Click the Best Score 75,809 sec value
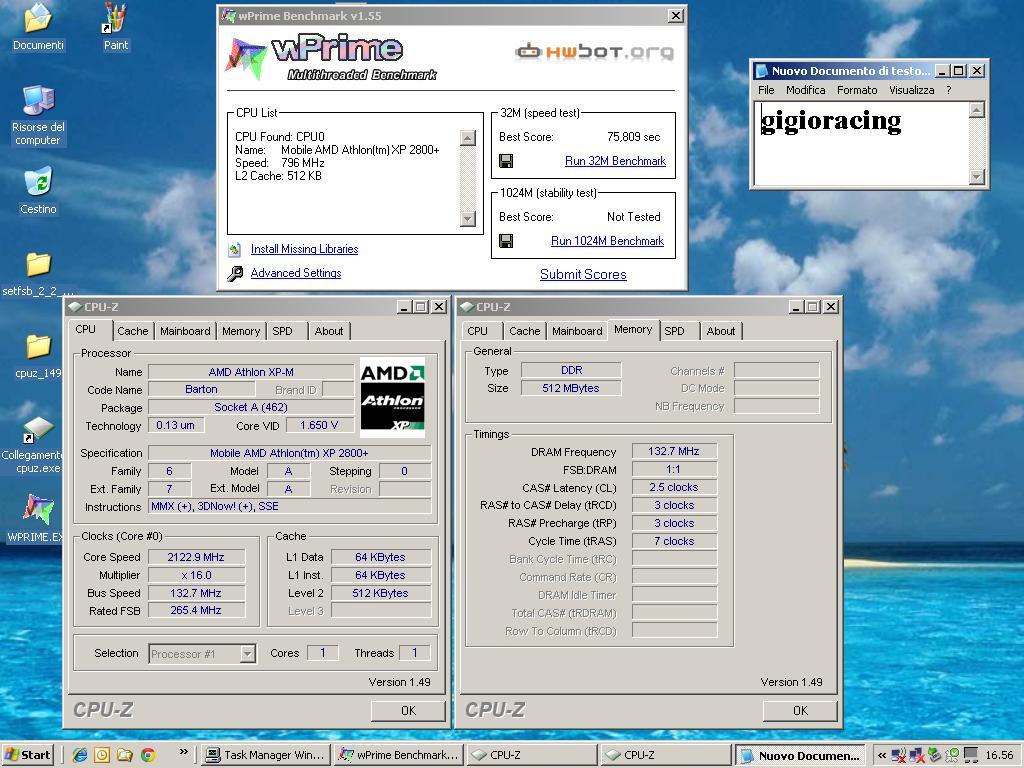This screenshot has height=768, width=1024. (633, 137)
